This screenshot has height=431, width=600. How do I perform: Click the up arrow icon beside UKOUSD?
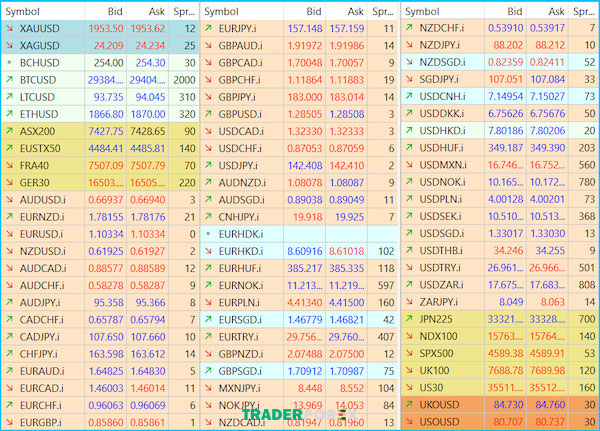coord(409,404)
